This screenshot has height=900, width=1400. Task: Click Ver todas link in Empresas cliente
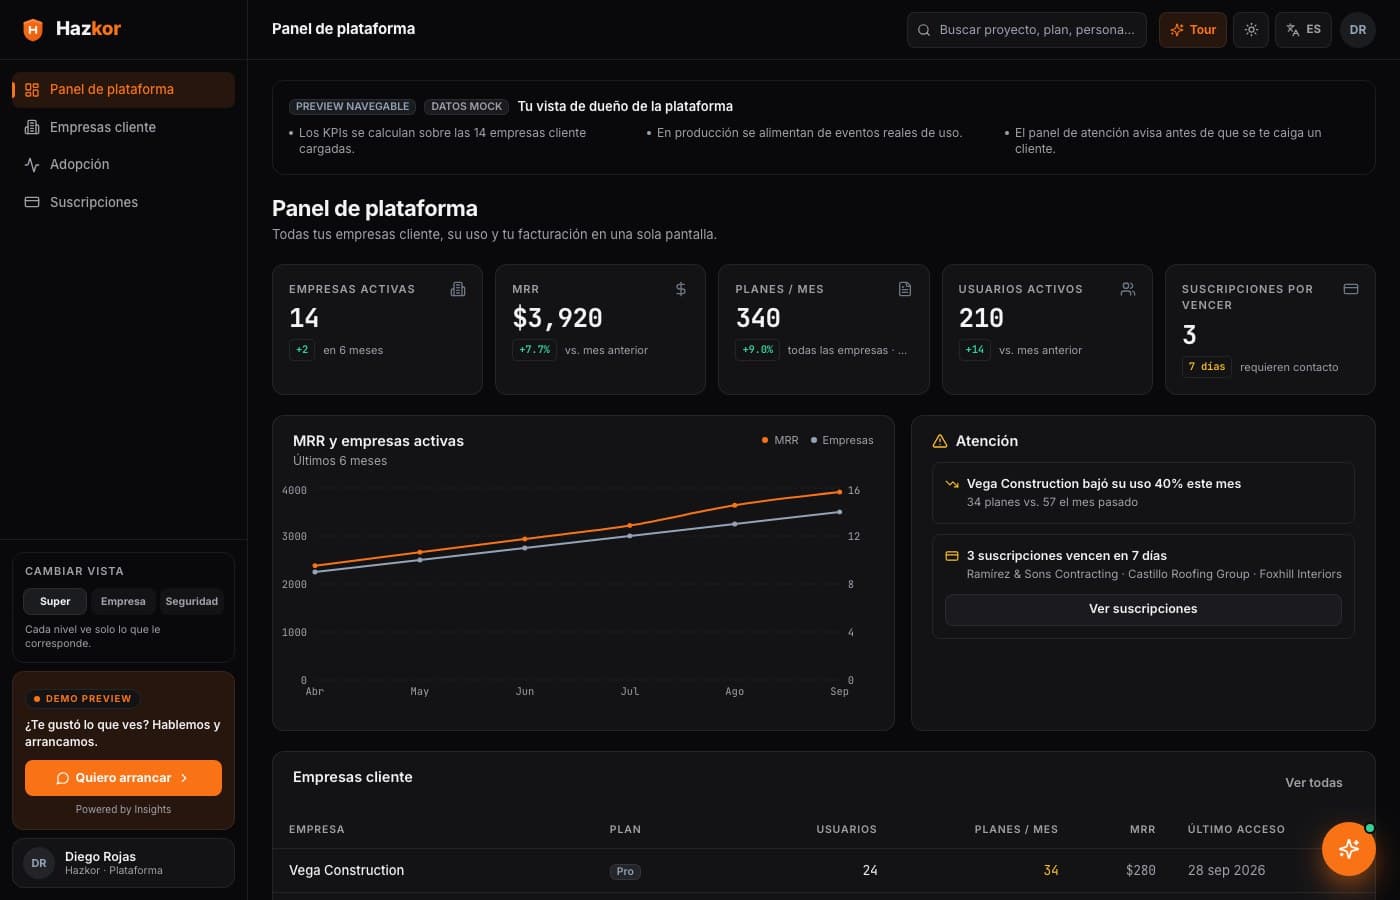pyautogui.click(x=1314, y=783)
